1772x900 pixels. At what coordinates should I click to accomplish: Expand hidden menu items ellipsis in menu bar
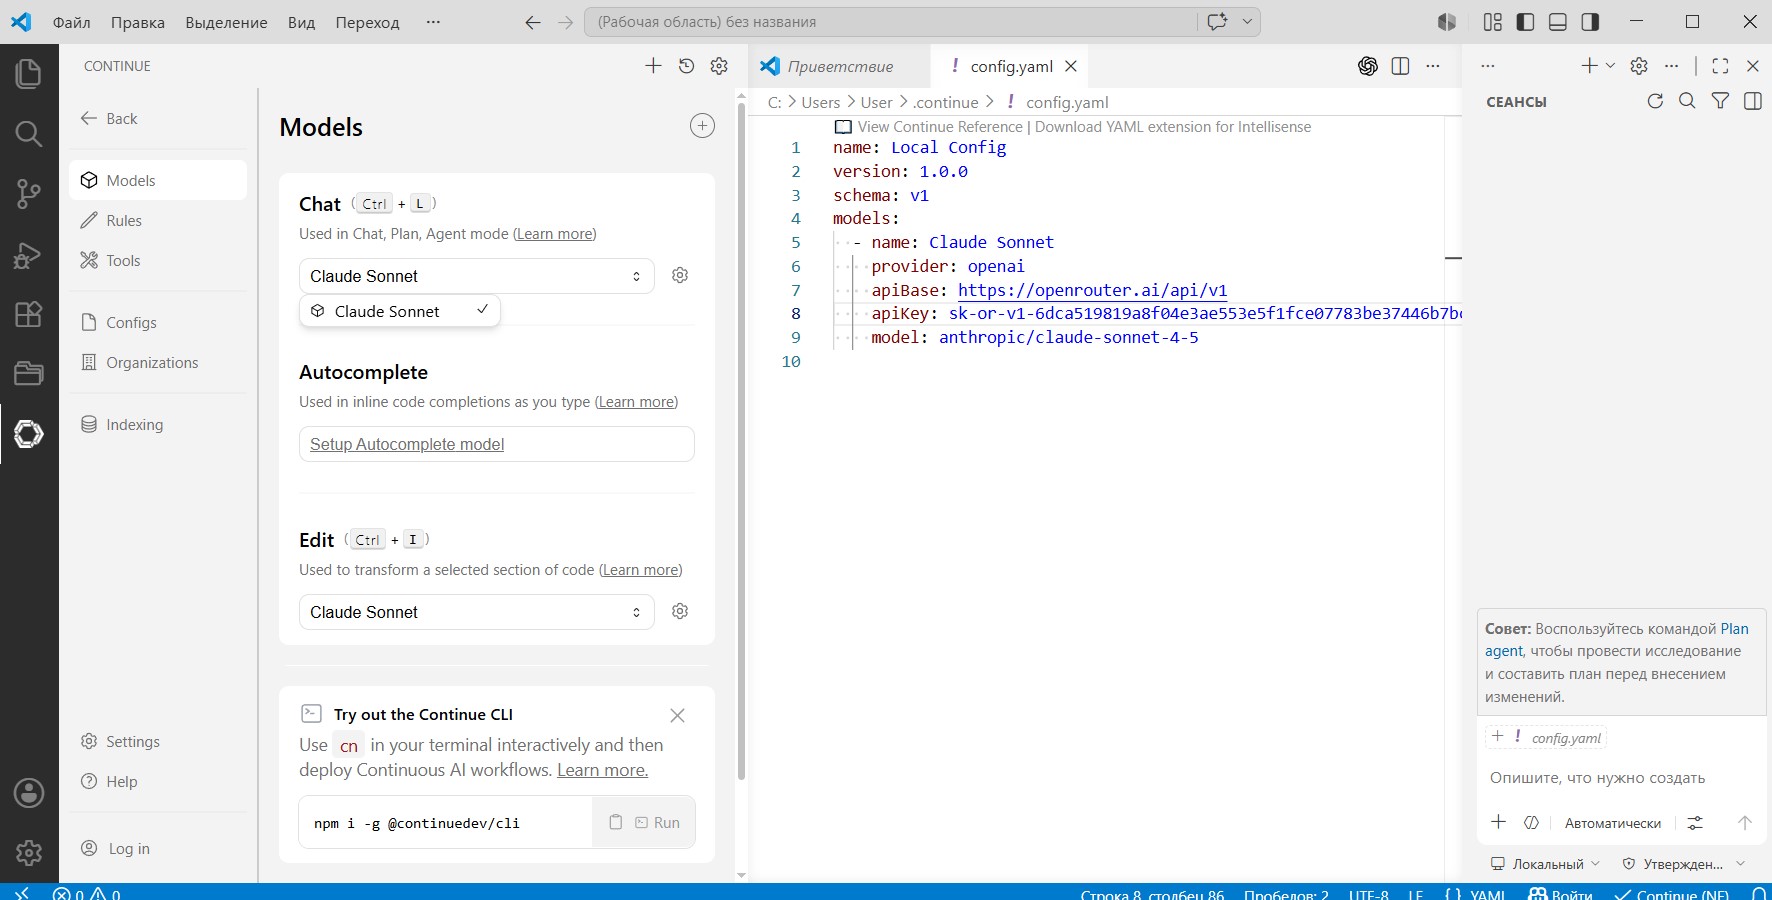click(x=433, y=22)
